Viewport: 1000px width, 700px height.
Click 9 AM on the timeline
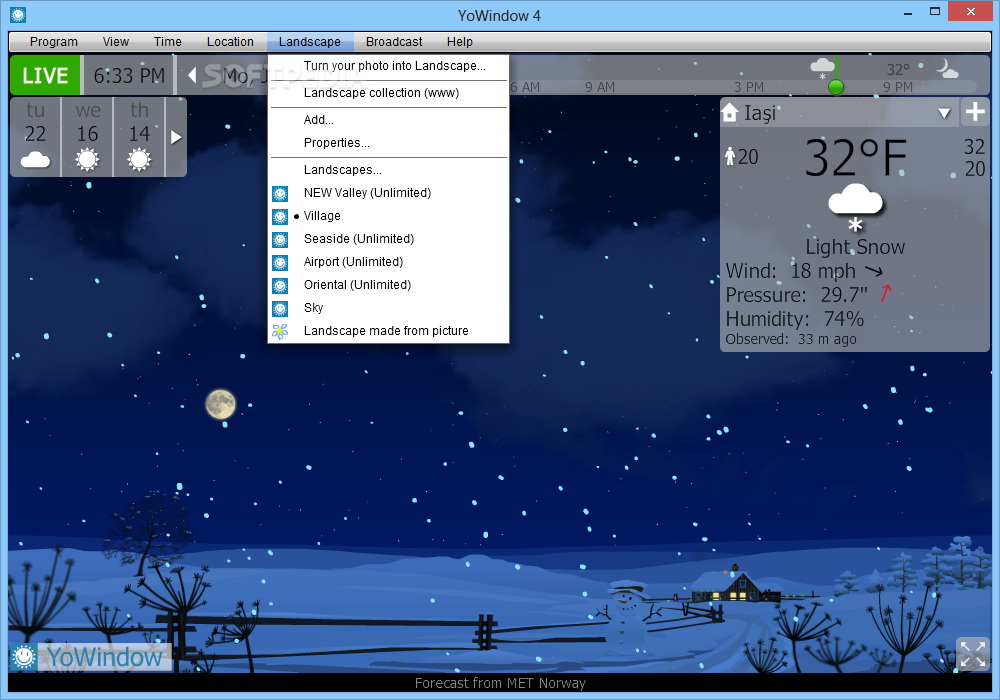[599, 87]
